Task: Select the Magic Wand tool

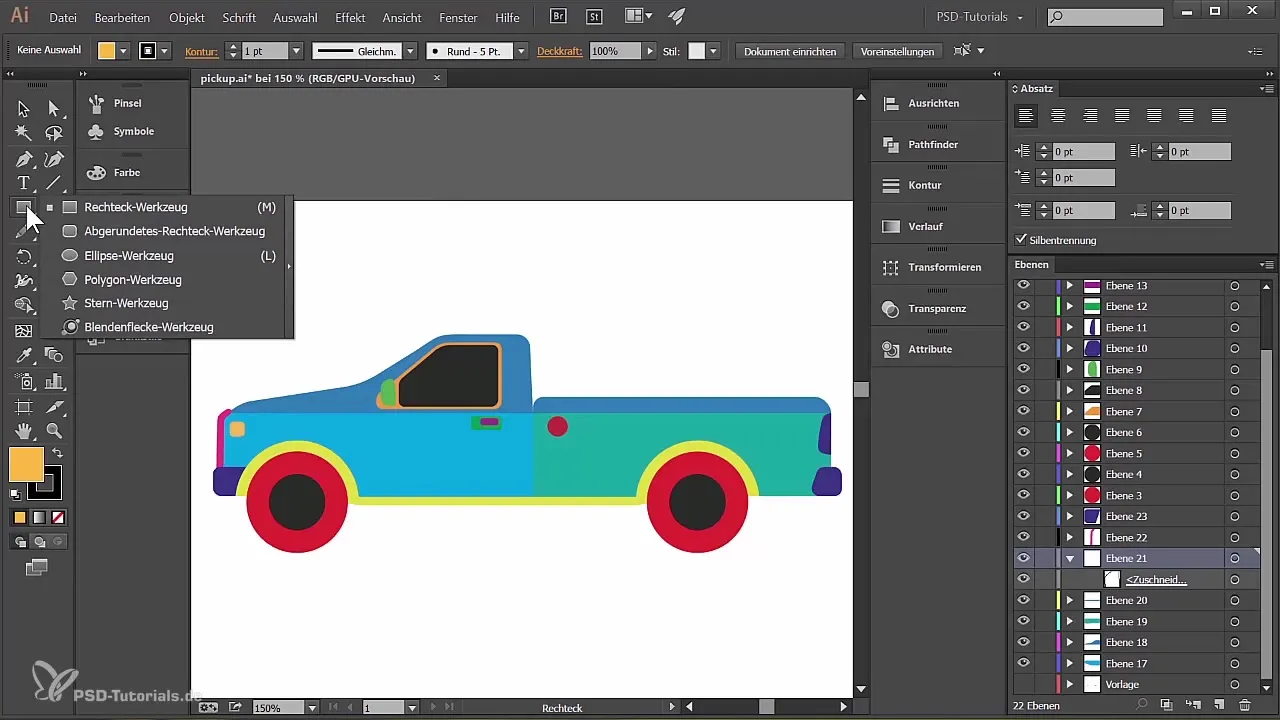Action: pos(24,133)
